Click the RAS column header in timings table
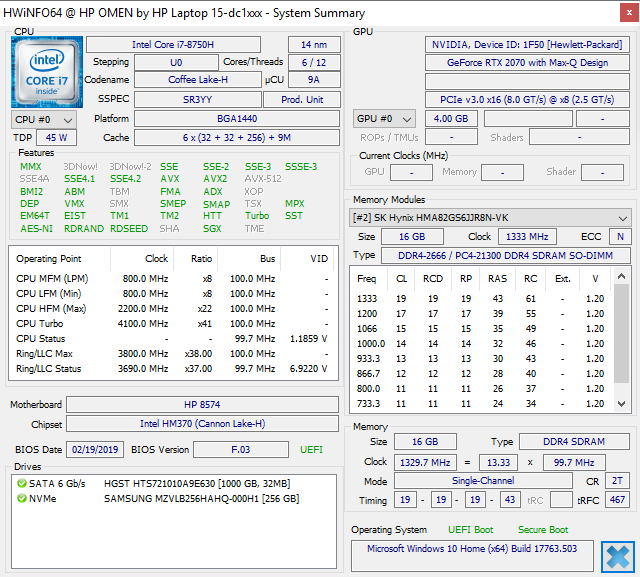 (x=497, y=279)
